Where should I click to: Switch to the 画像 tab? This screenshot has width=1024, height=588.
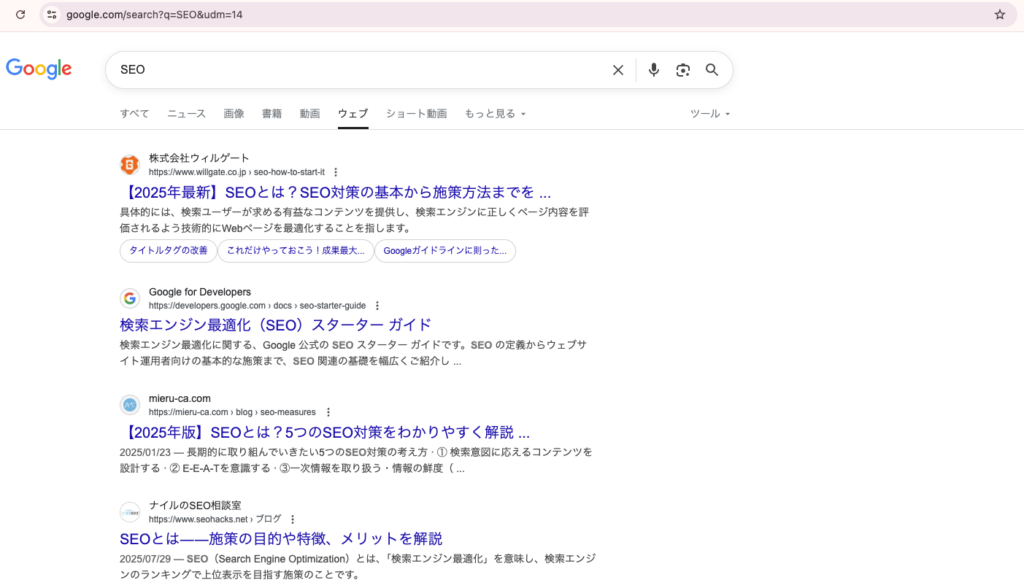[234, 114]
